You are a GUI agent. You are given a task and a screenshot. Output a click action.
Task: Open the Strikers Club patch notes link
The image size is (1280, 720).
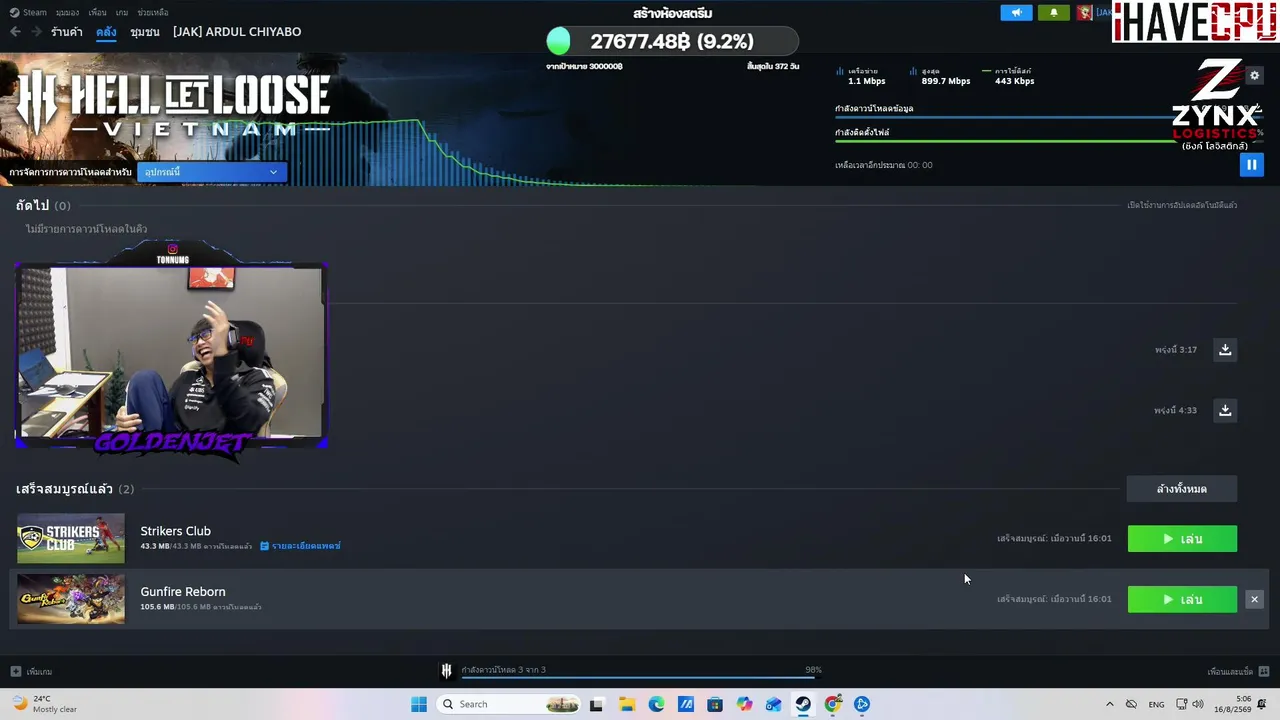coord(301,546)
